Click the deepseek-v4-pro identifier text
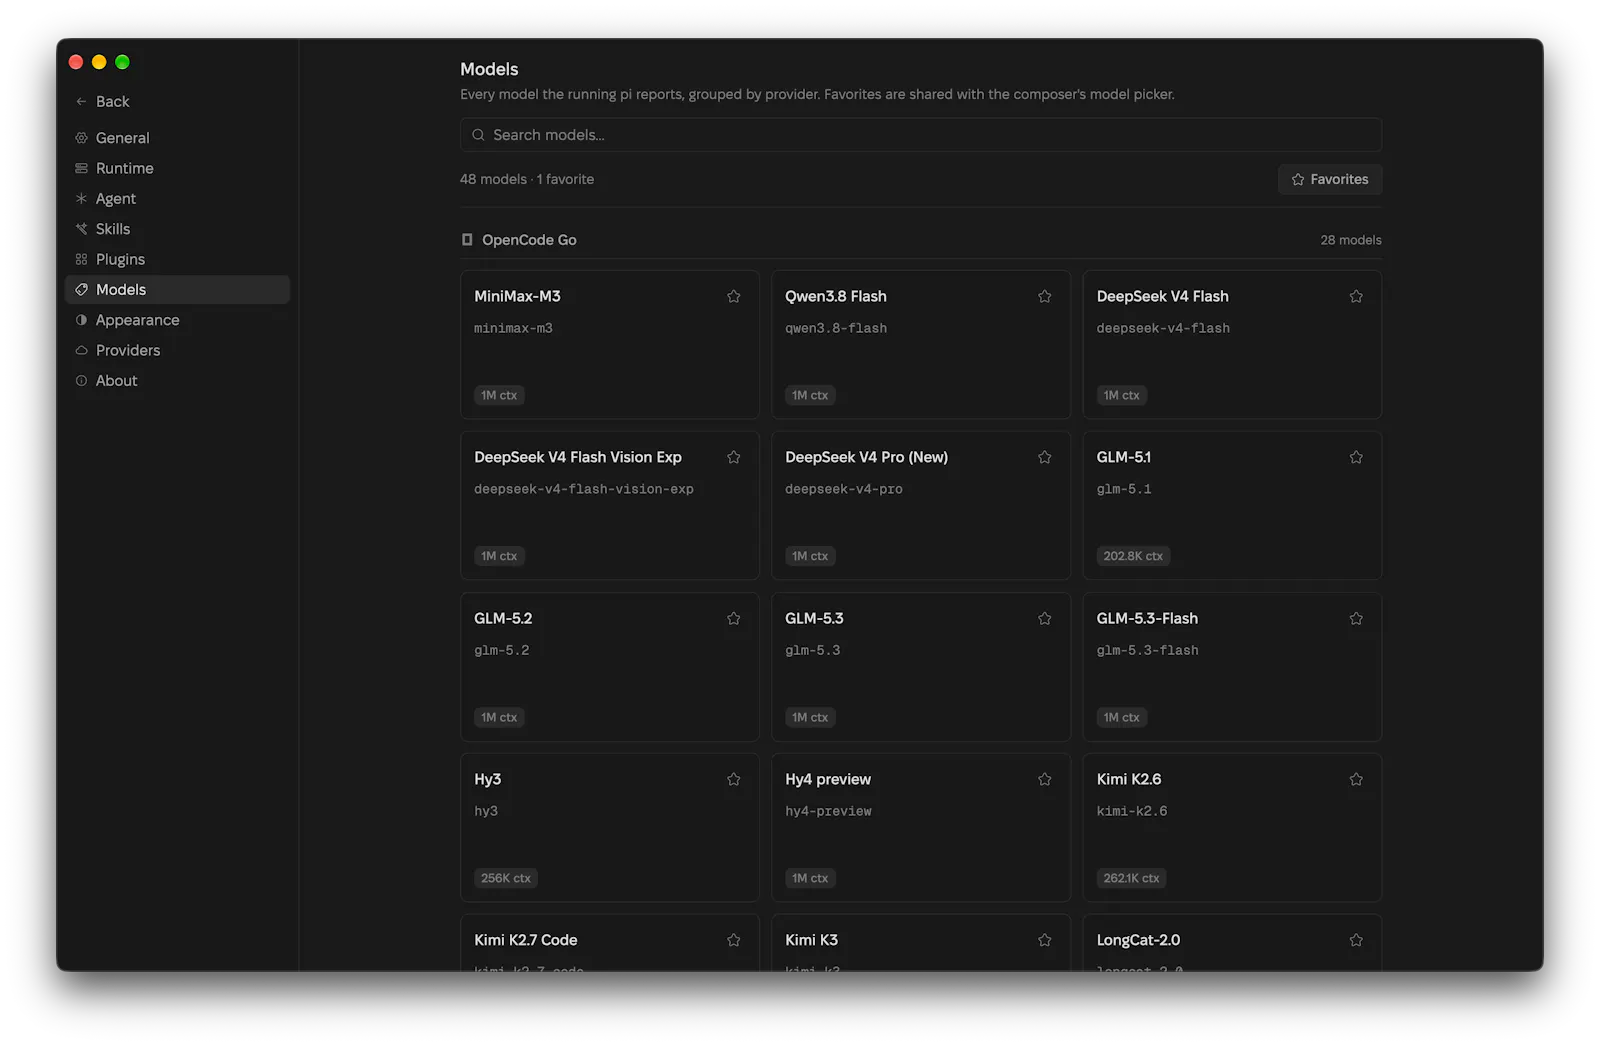1600x1046 pixels. [844, 489]
